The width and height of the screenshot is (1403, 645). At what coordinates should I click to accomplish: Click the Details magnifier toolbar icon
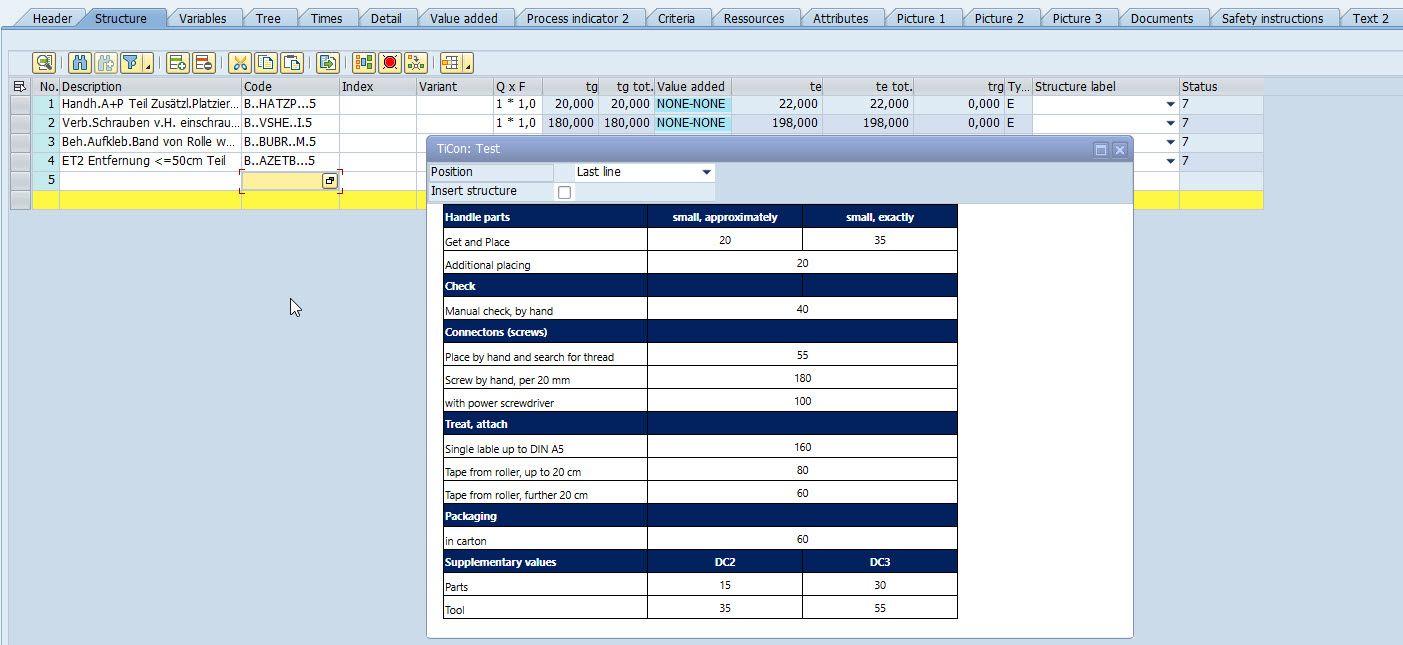[x=43, y=63]
